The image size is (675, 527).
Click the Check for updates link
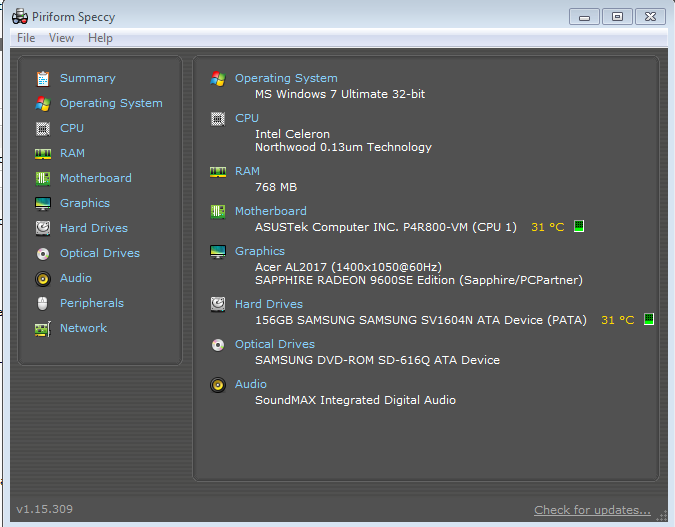[592, 510]
